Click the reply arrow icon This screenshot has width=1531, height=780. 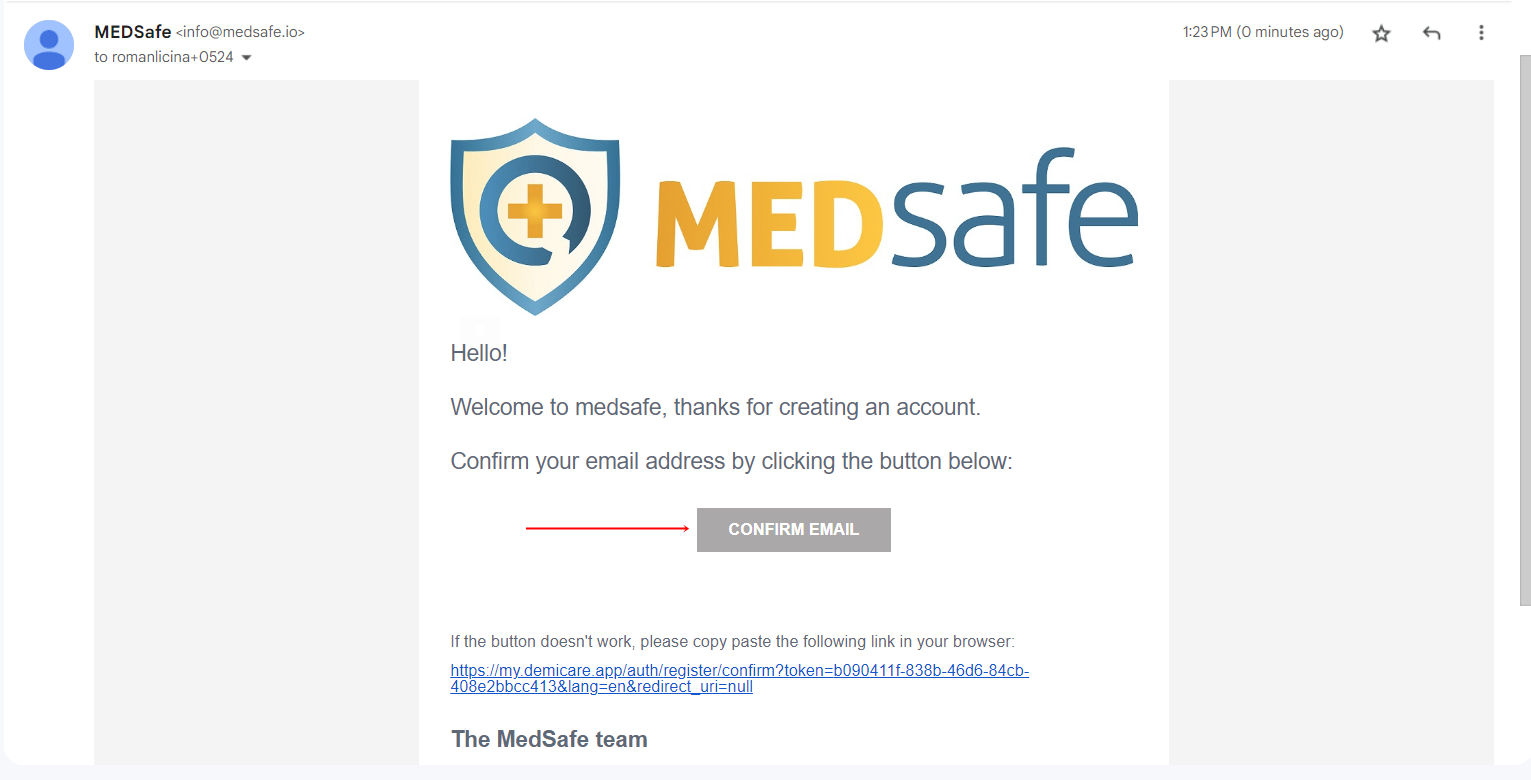pyautogui.click(x=1431, y=34)
